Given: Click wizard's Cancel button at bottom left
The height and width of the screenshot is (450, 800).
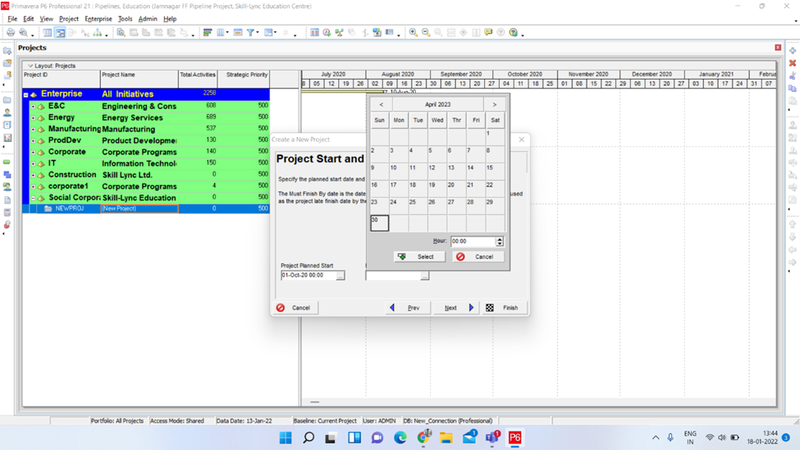Looking at the screenshot, I should coord(294,308).
